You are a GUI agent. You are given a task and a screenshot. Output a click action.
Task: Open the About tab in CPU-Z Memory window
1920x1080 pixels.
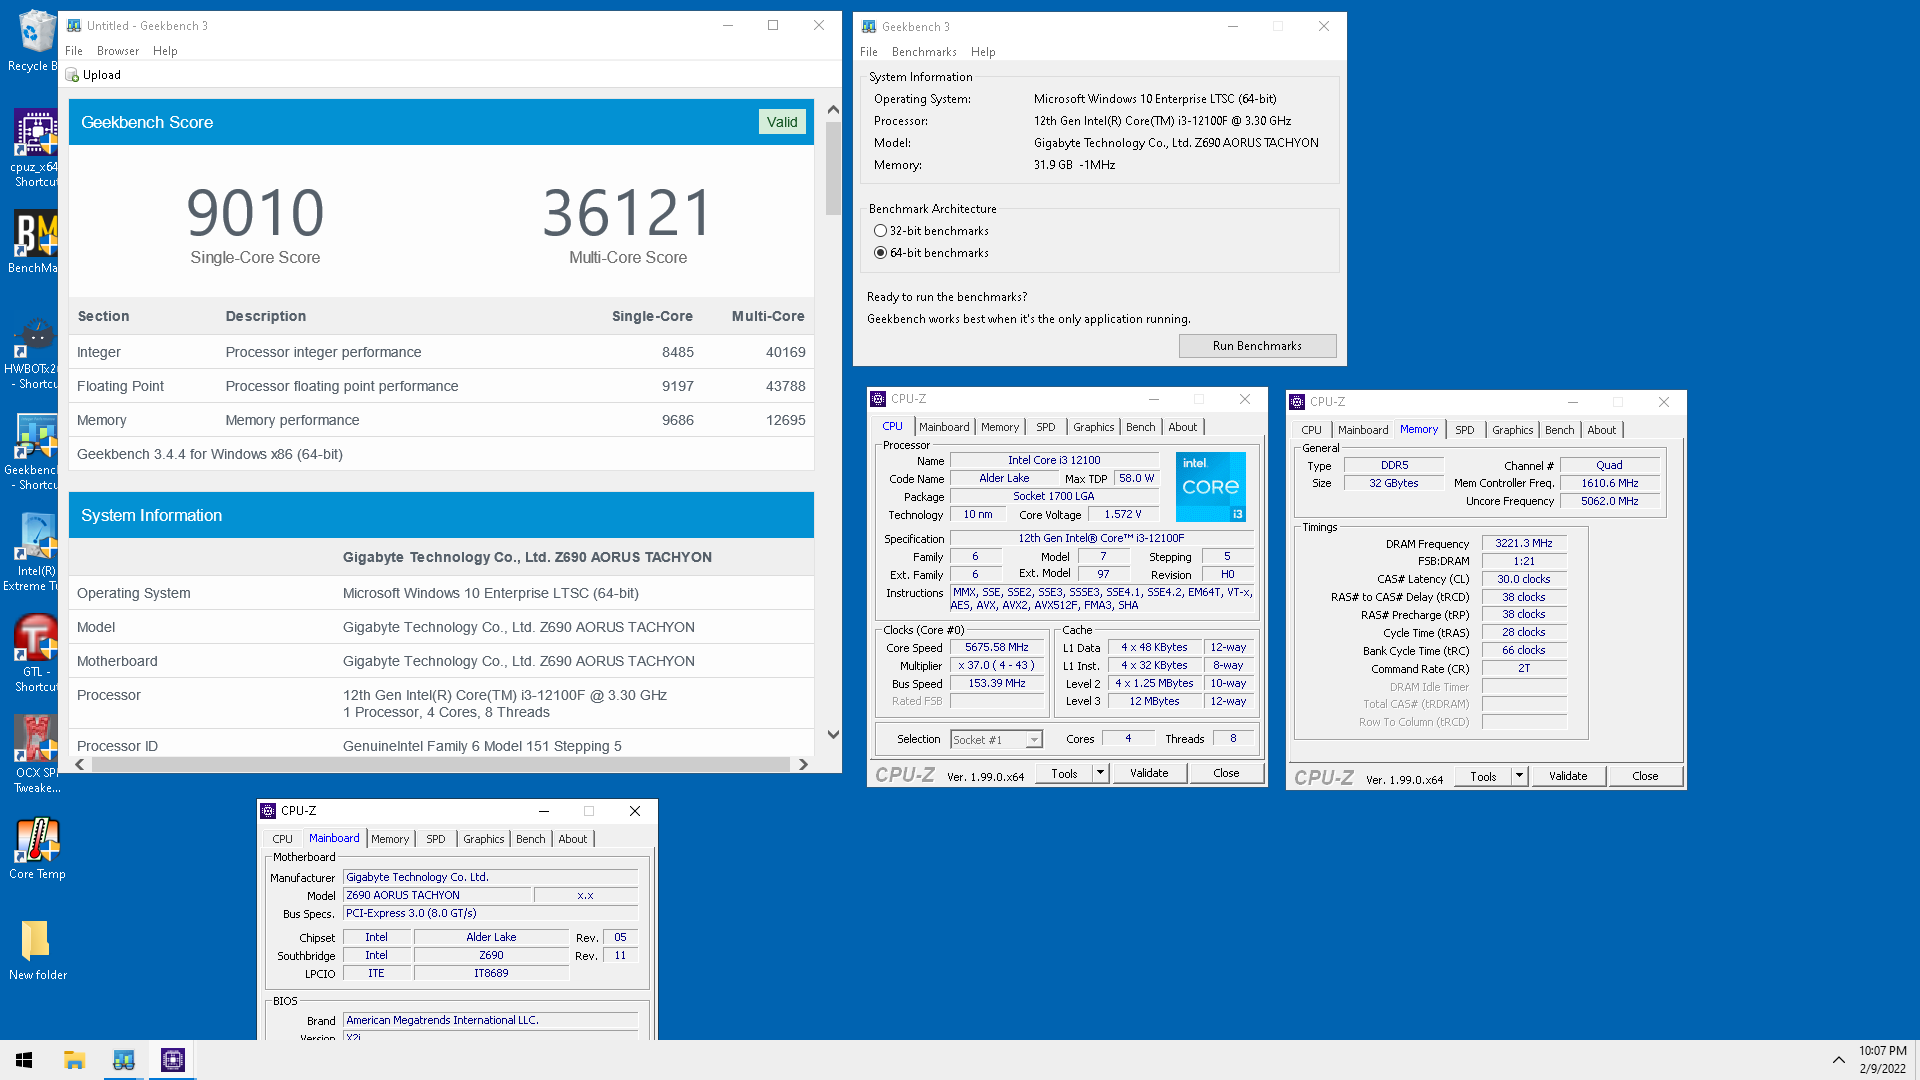(1601, 430)
